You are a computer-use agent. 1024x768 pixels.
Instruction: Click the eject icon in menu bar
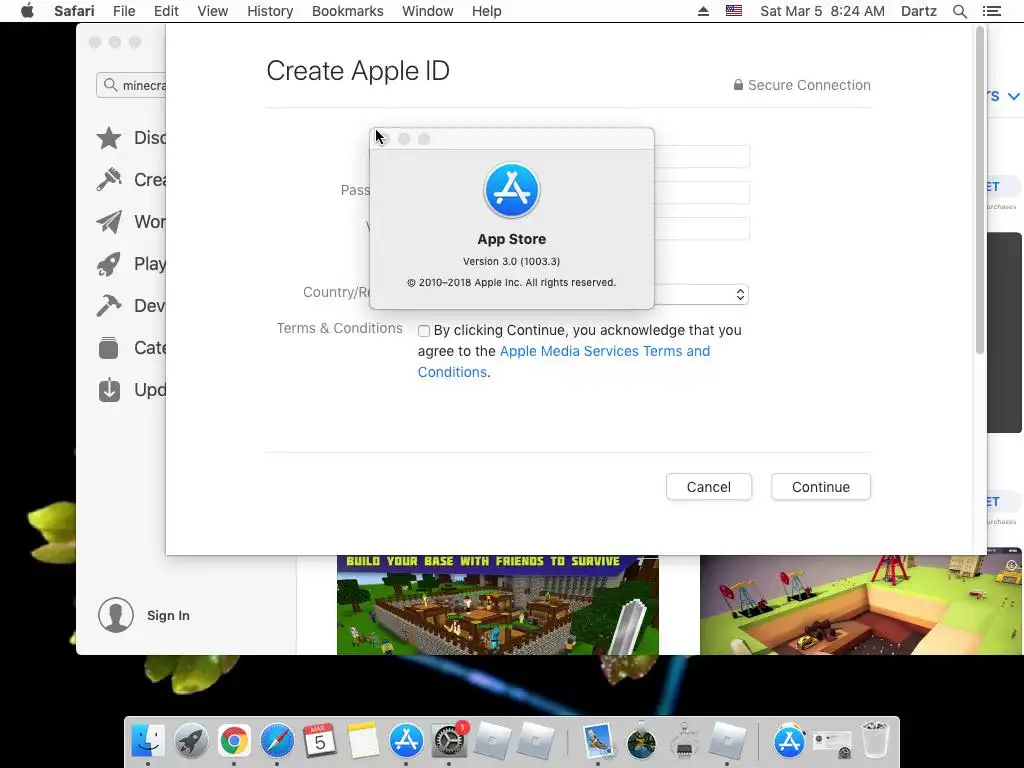[703, 11]
